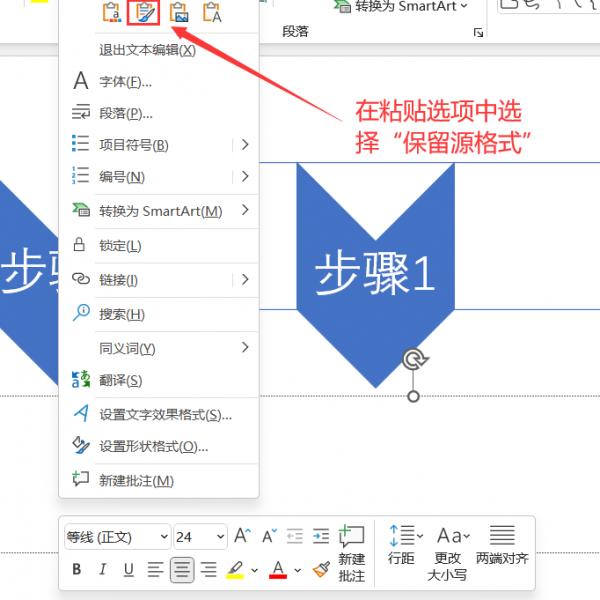
Task: Click the translate icon beside 翻译(S)
Action: coord(81,379)
